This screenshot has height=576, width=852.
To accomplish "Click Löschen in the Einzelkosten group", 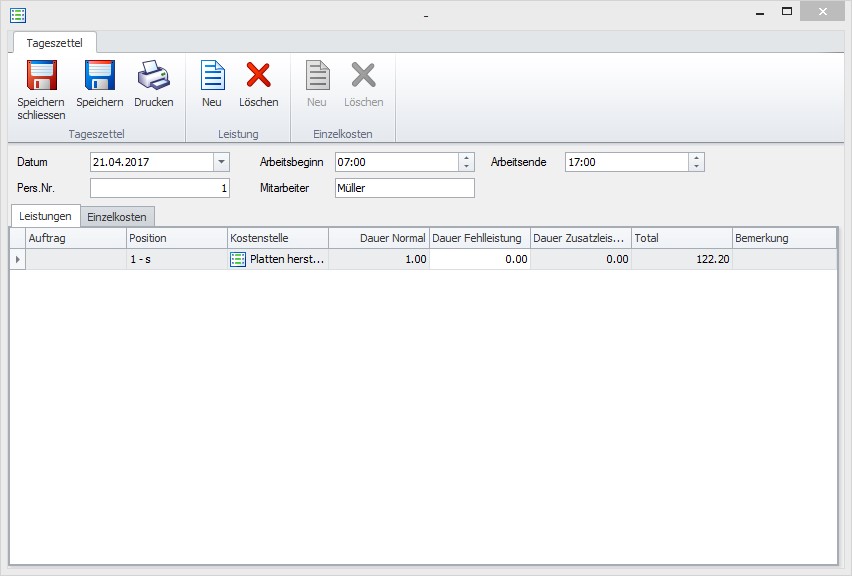I will (363, 77).
